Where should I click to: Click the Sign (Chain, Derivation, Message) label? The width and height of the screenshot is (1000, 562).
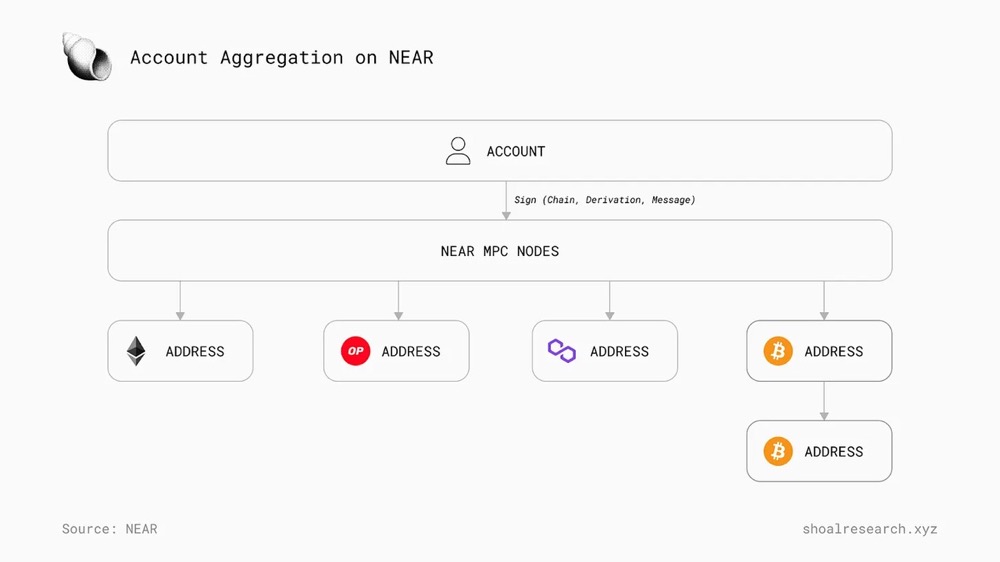(605, 200)
